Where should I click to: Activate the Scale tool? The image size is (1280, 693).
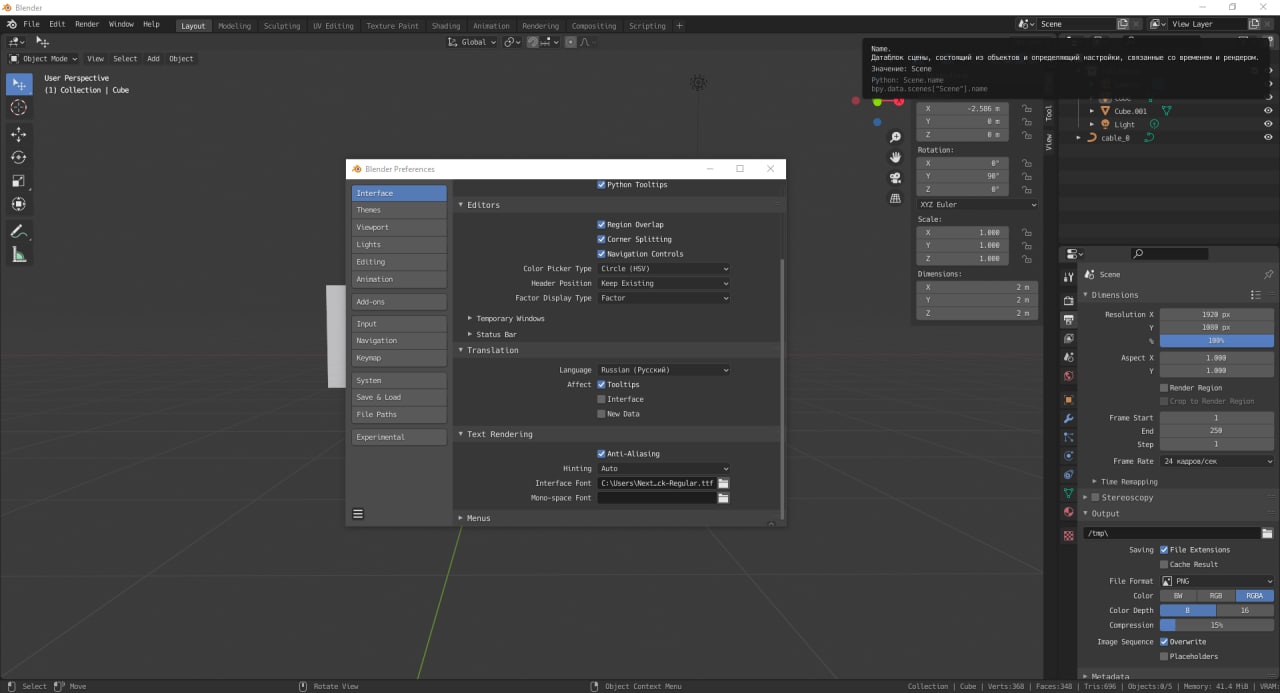pos(19,181)
